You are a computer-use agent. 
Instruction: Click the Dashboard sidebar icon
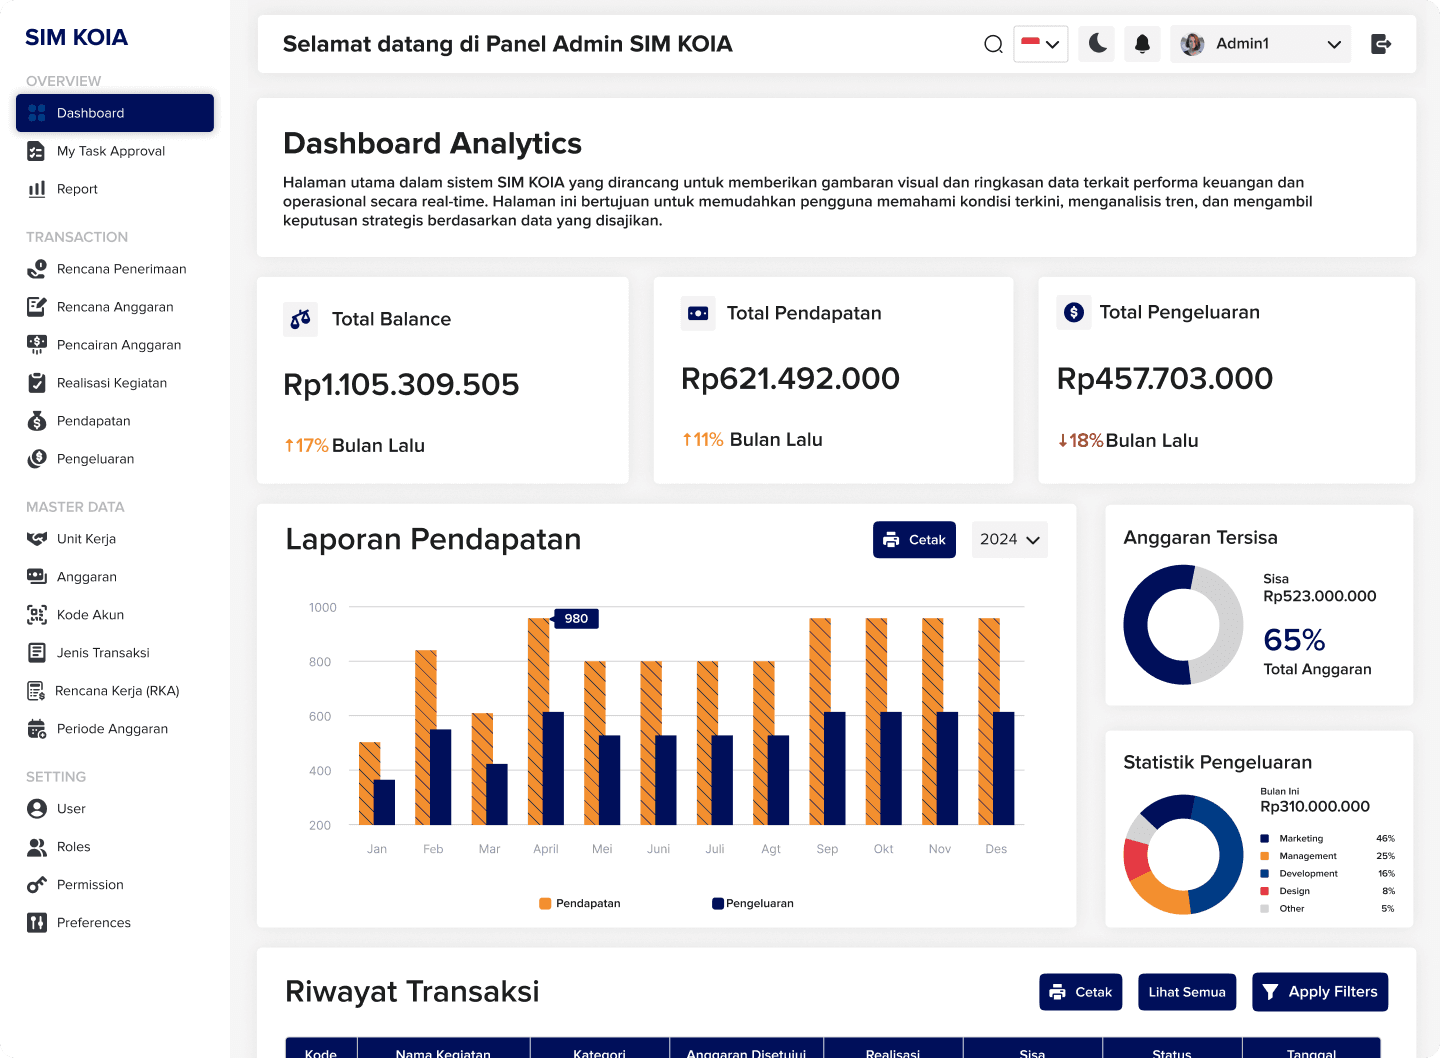[x=37, y=113]
